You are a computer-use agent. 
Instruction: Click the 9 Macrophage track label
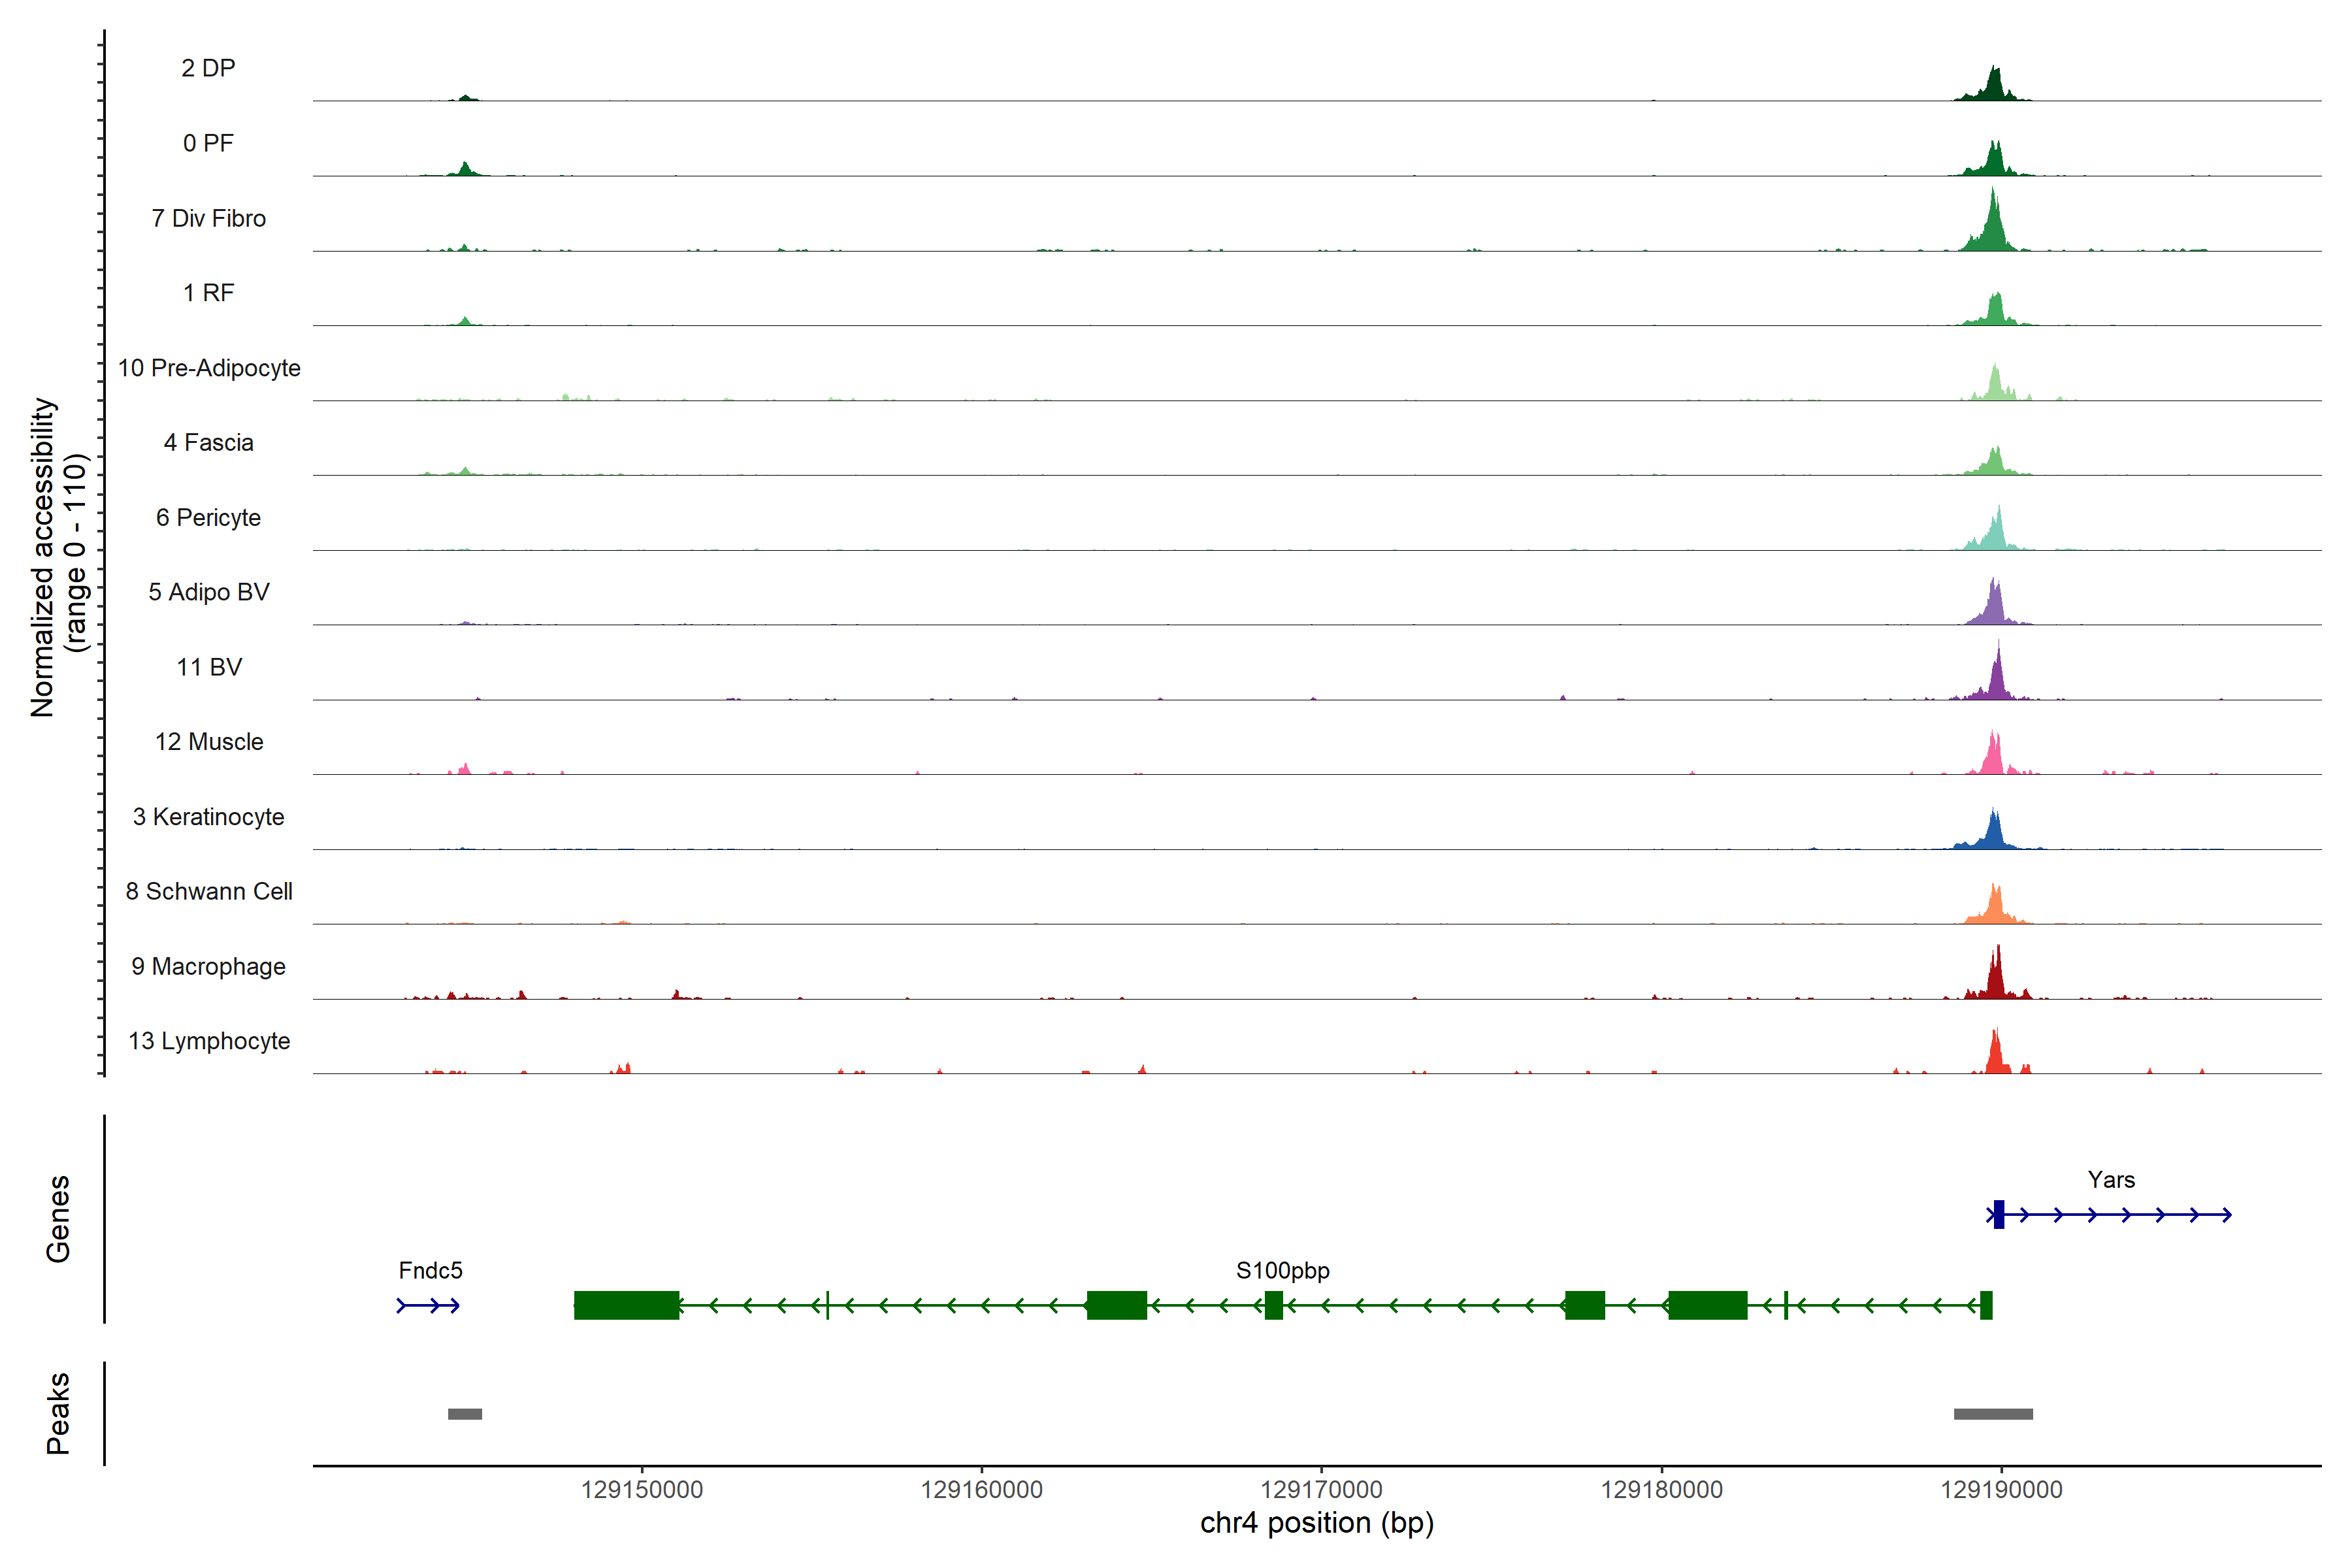[208, 966]
